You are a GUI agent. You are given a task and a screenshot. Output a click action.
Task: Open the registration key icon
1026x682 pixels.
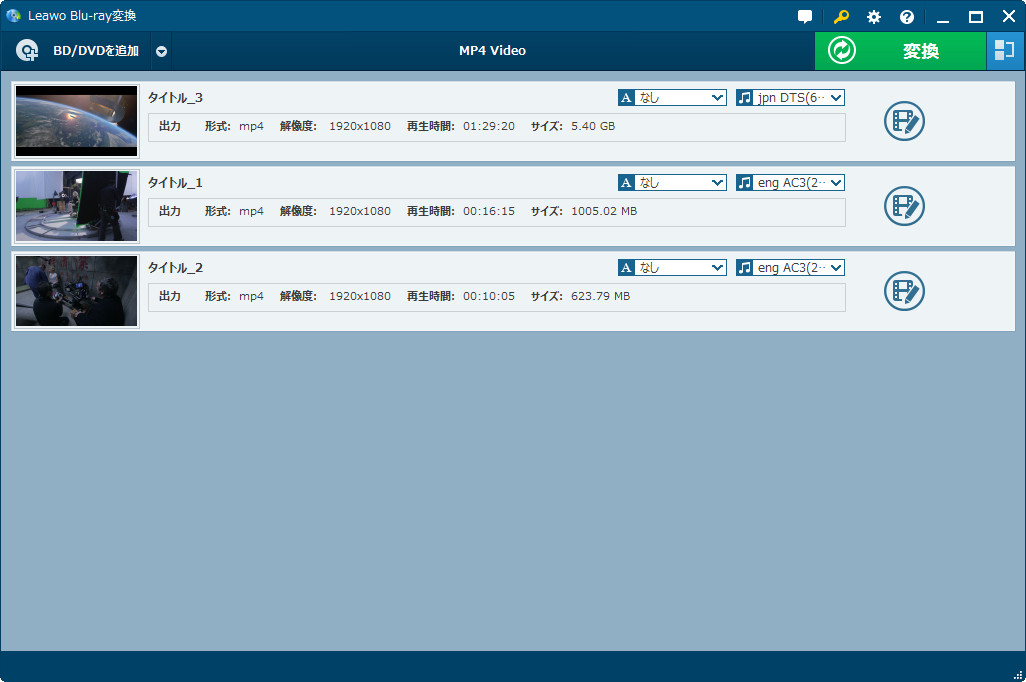tap(840, 16)
